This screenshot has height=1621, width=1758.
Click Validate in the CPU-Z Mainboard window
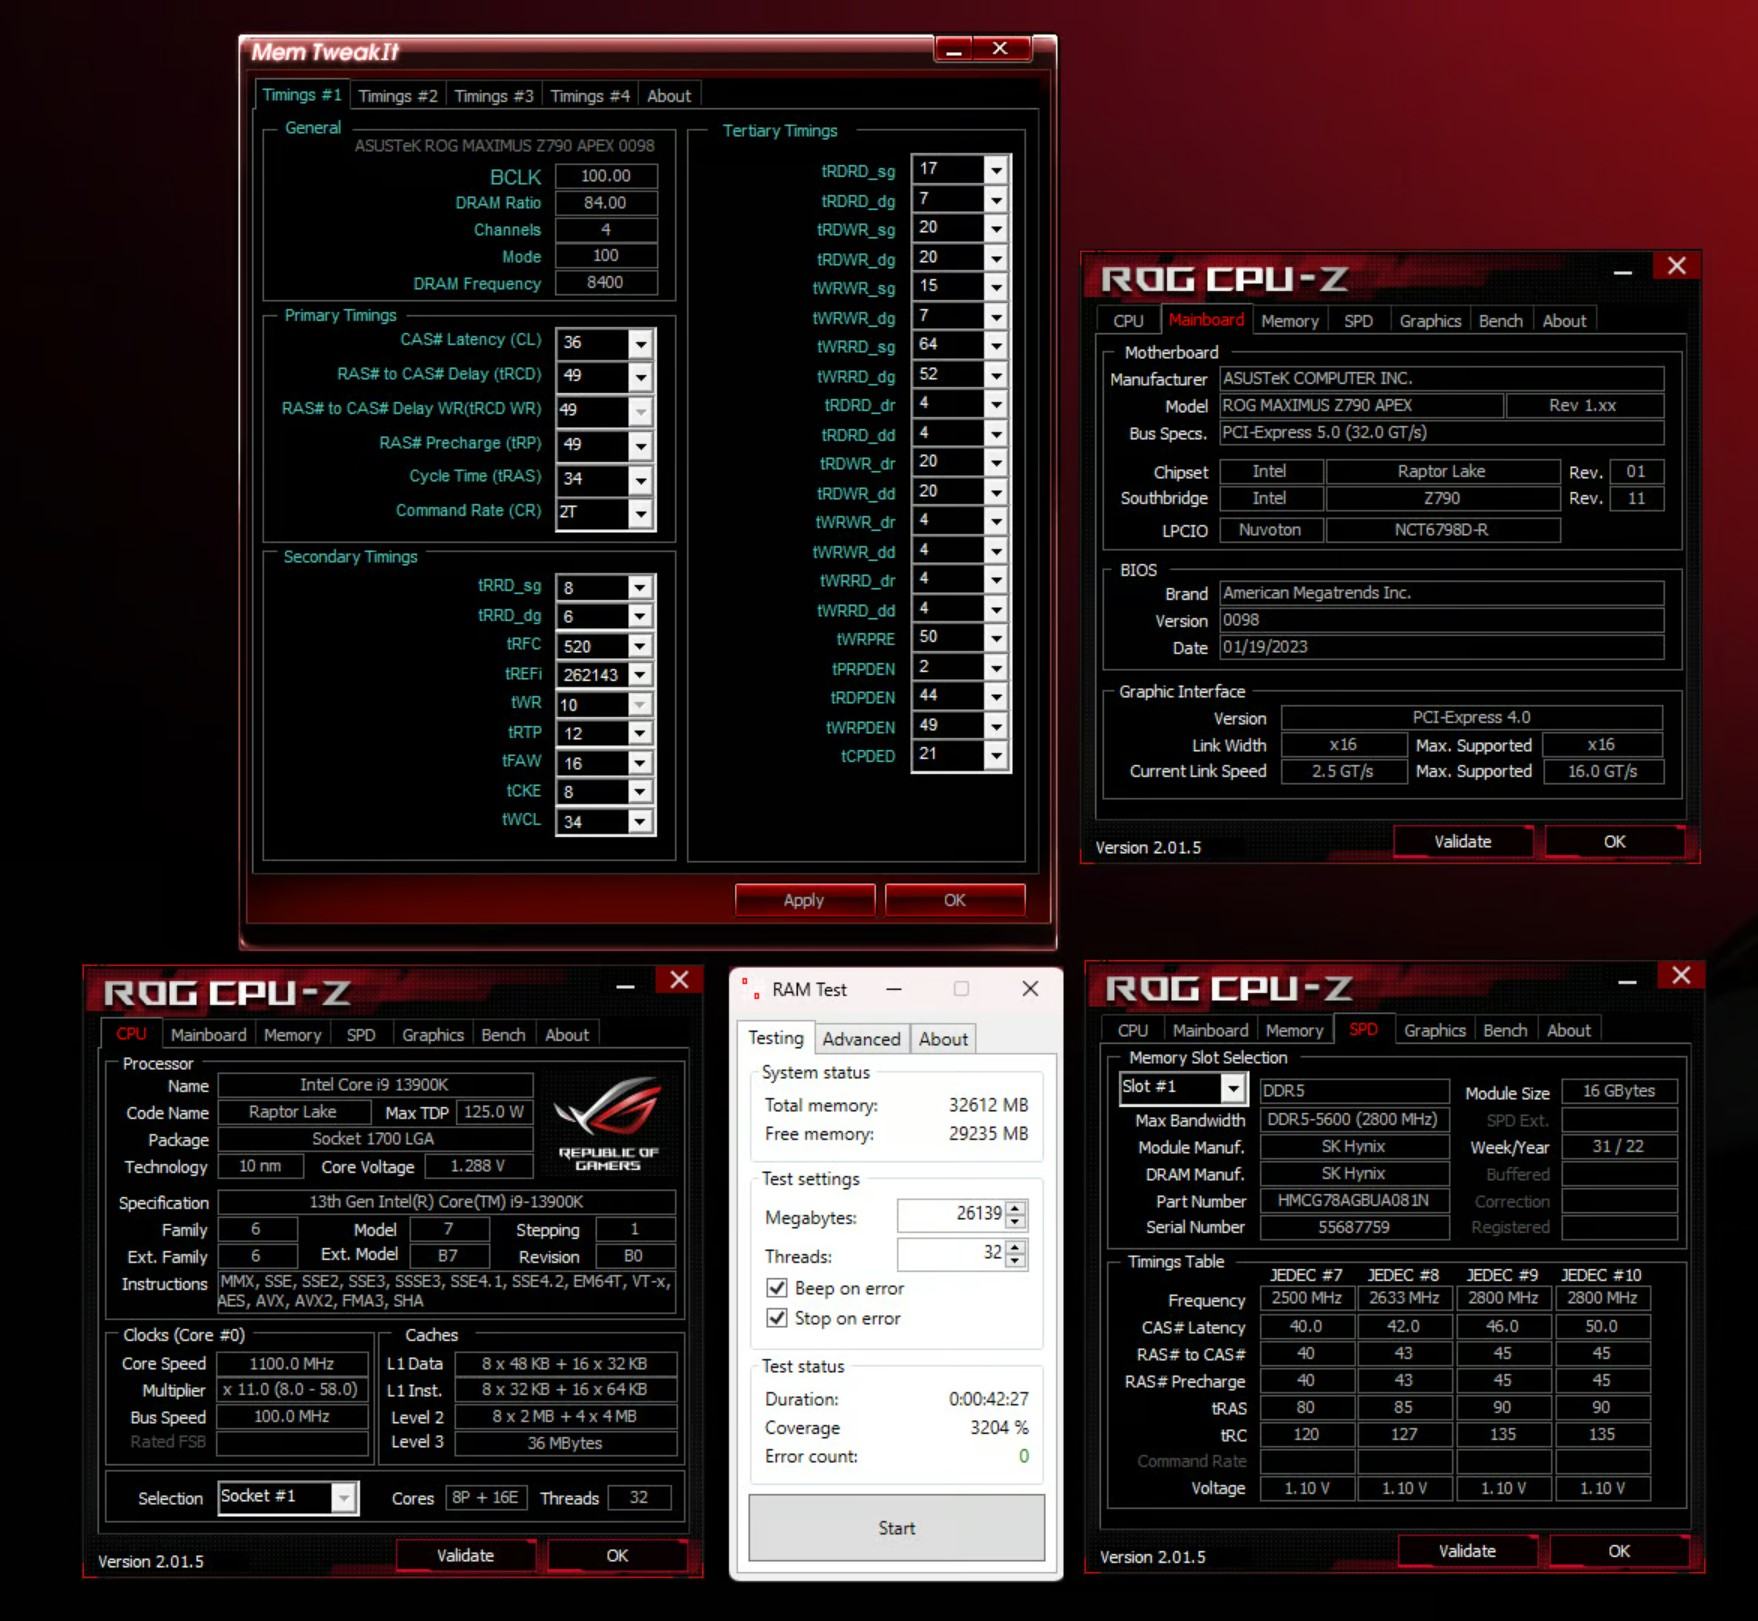(x=1463, y=842)
